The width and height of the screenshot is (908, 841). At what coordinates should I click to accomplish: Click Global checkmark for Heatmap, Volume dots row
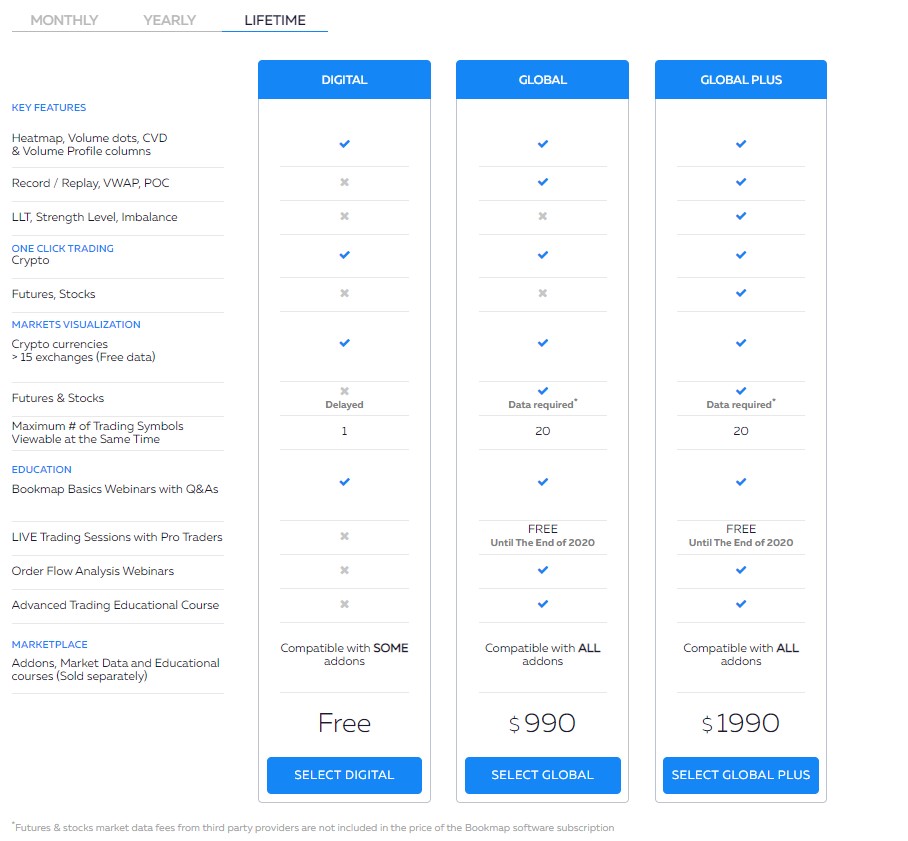click(x=543, y=144)
